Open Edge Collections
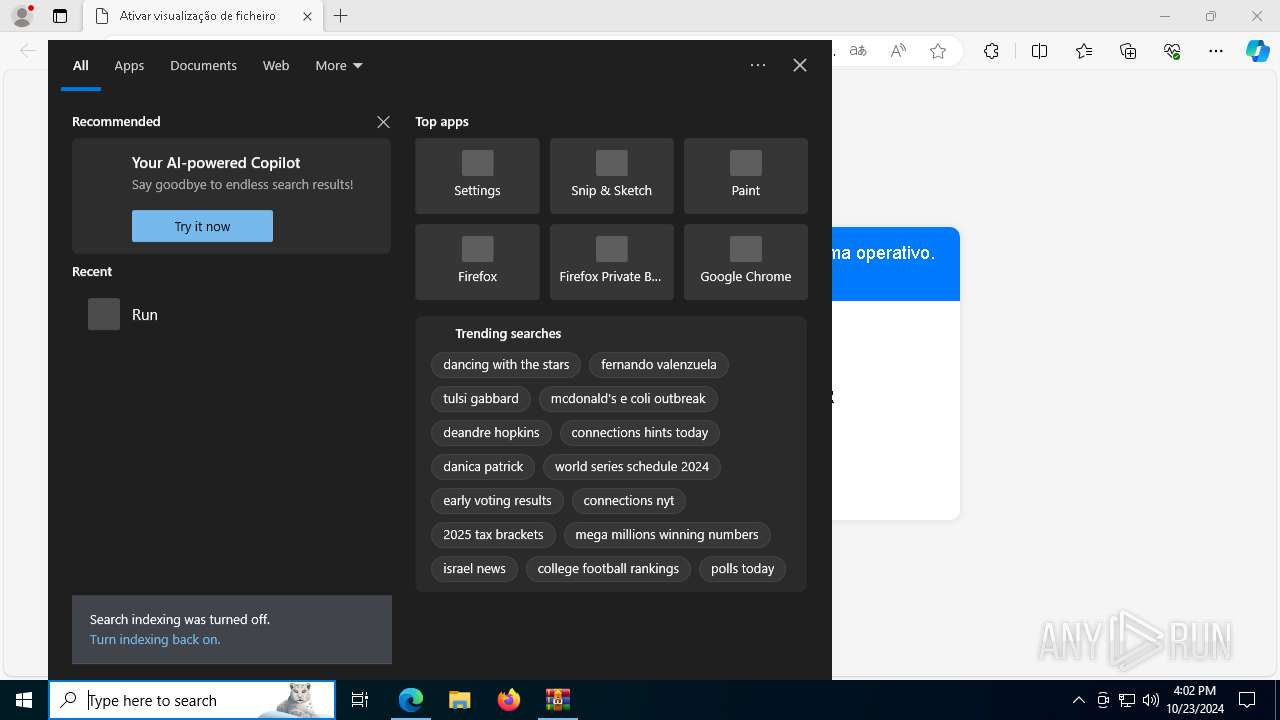The width and height of the screenshot is (1280, 720). point(1128,51)
